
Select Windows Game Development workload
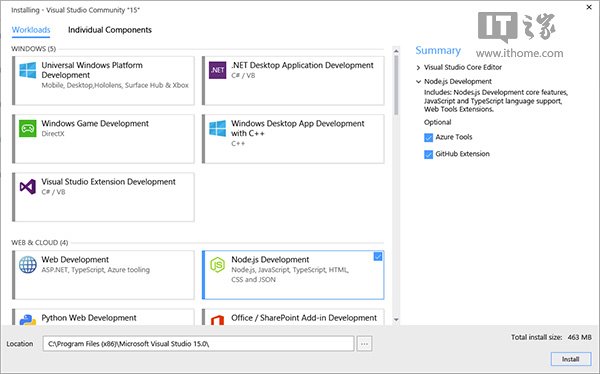103,139
